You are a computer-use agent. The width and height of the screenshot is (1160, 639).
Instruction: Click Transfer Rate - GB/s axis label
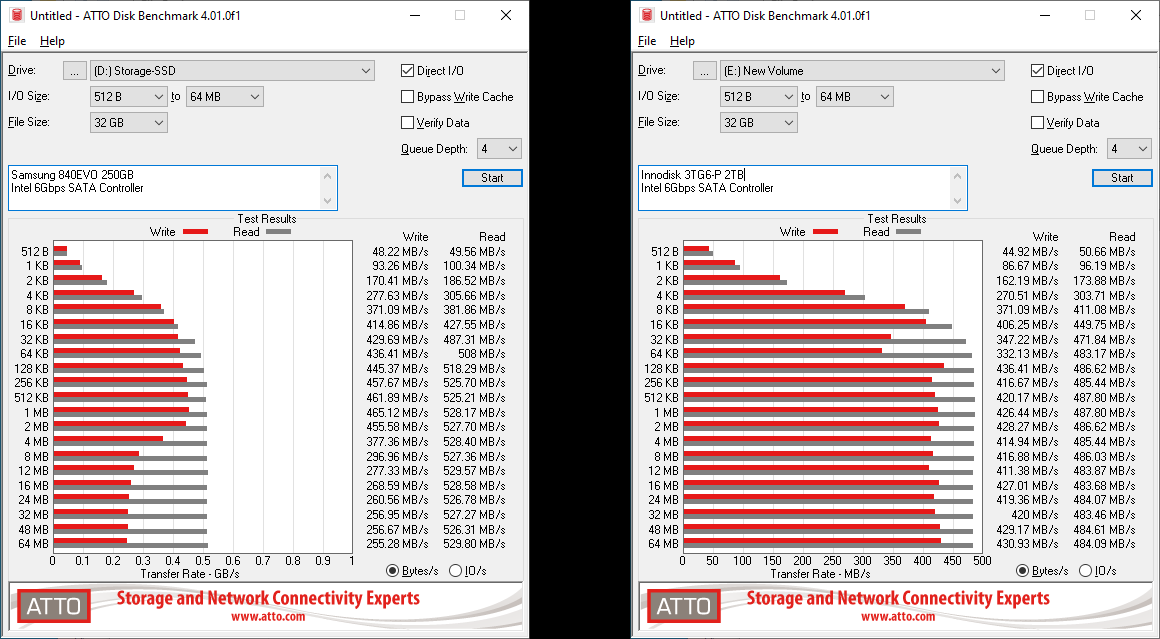tap(189, 574)
